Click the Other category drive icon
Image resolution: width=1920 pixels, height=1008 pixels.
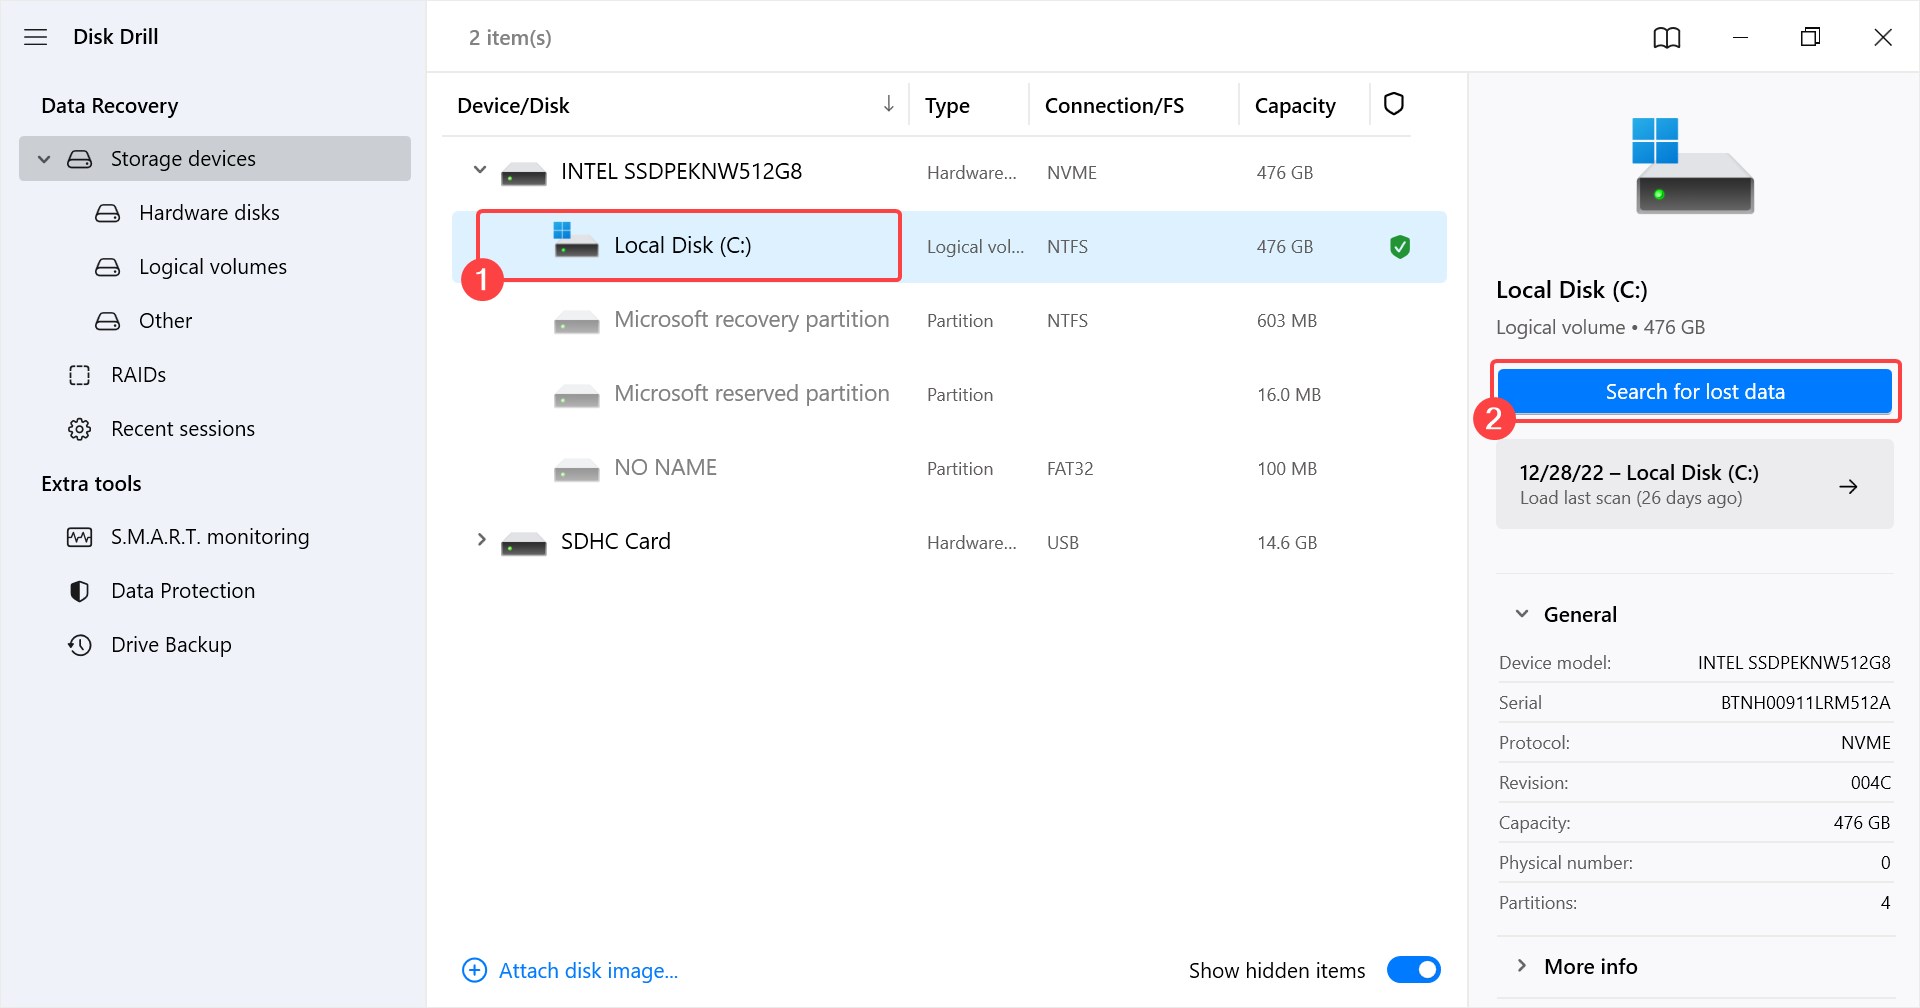click(108, 321)
